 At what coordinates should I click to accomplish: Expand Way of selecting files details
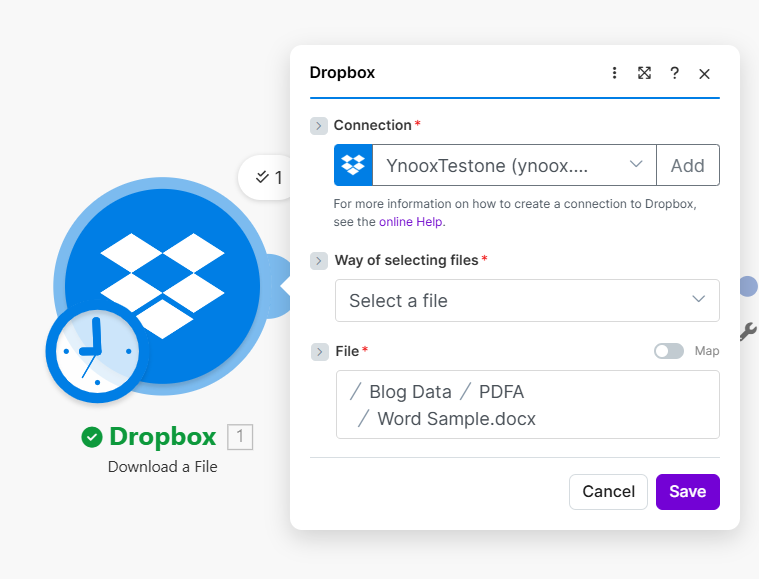[319, 261]
